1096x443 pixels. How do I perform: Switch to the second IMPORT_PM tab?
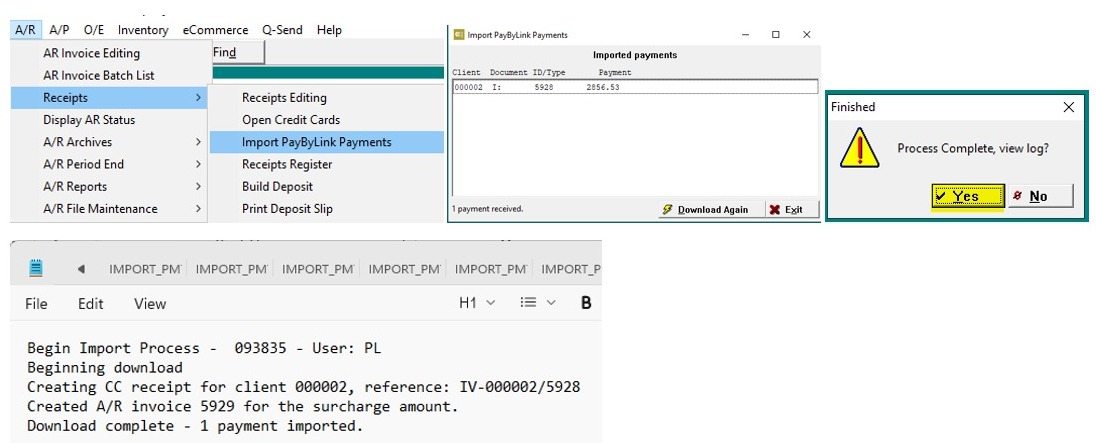click(x=231, y=269)
